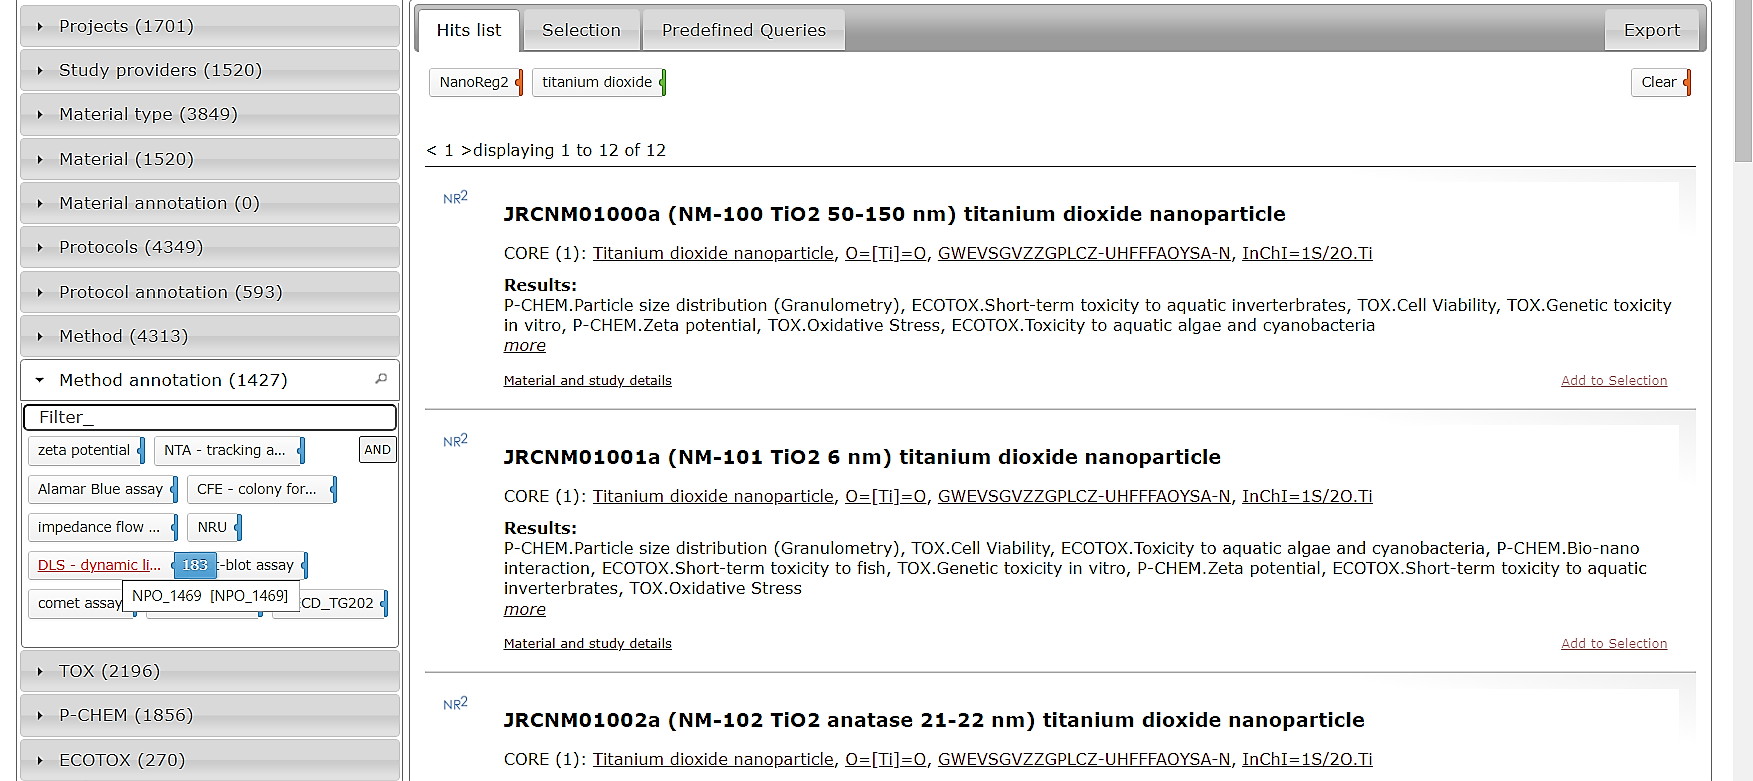Click the blue handle on zeta potential tag

[x=141, y=451]
